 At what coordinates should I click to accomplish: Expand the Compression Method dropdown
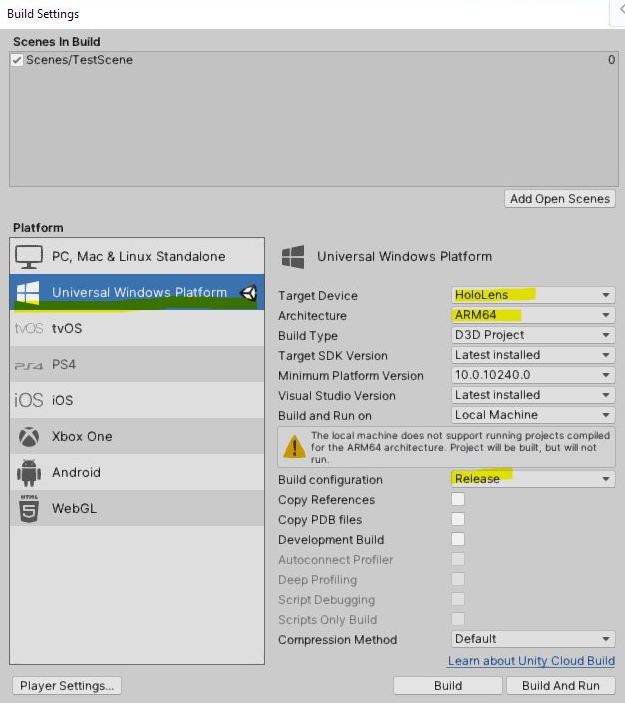point(533,639)
